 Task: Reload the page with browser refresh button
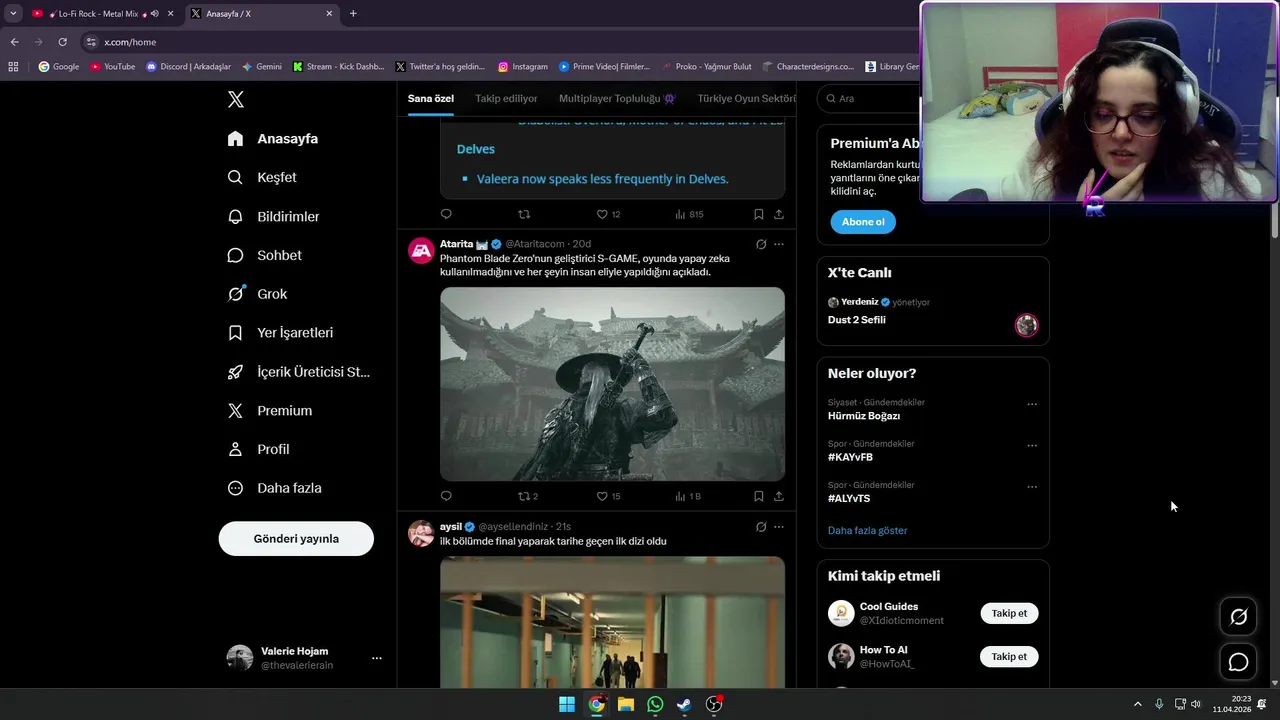click(x=62, y=42)
